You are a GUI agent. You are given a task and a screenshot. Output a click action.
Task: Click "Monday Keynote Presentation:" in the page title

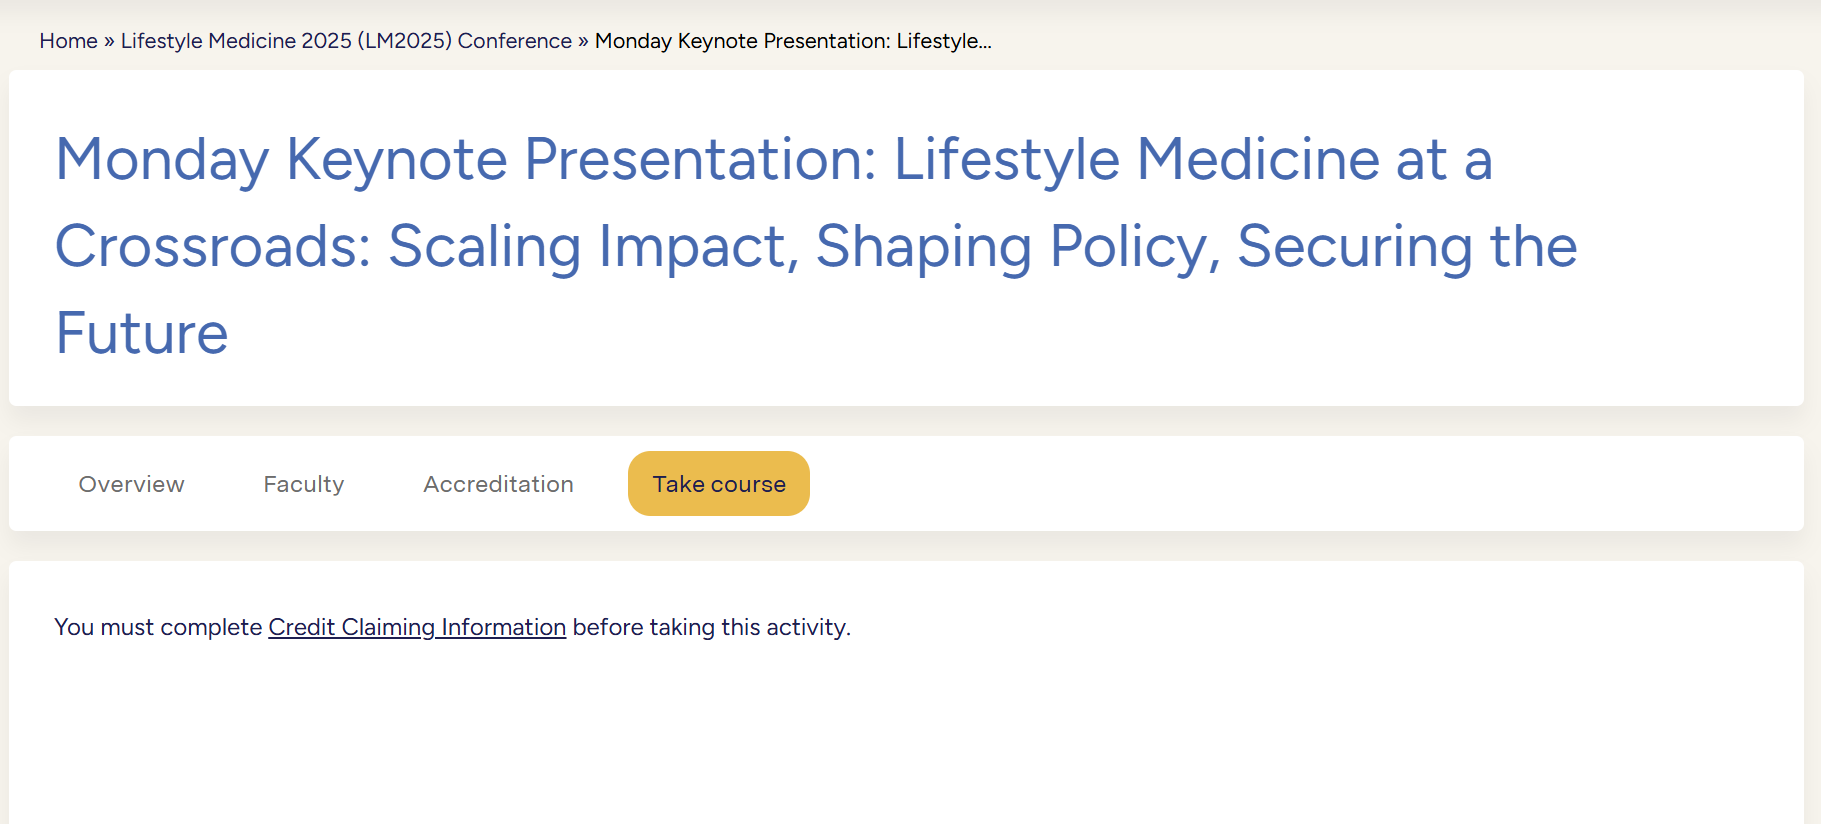[465, 160]
